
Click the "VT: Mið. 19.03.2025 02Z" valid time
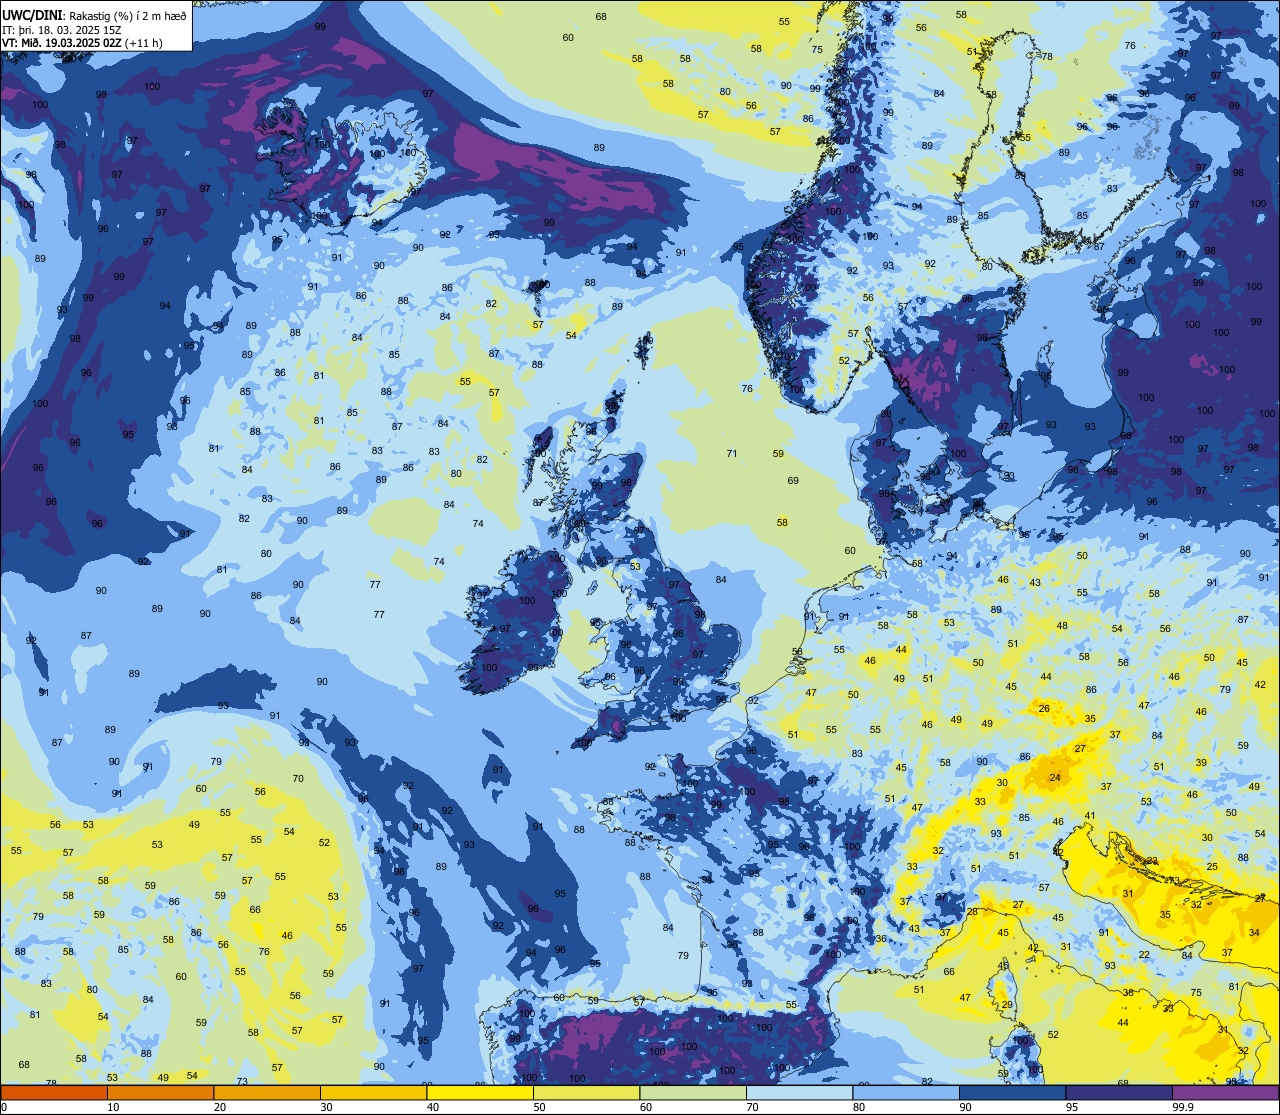point(63,42)
